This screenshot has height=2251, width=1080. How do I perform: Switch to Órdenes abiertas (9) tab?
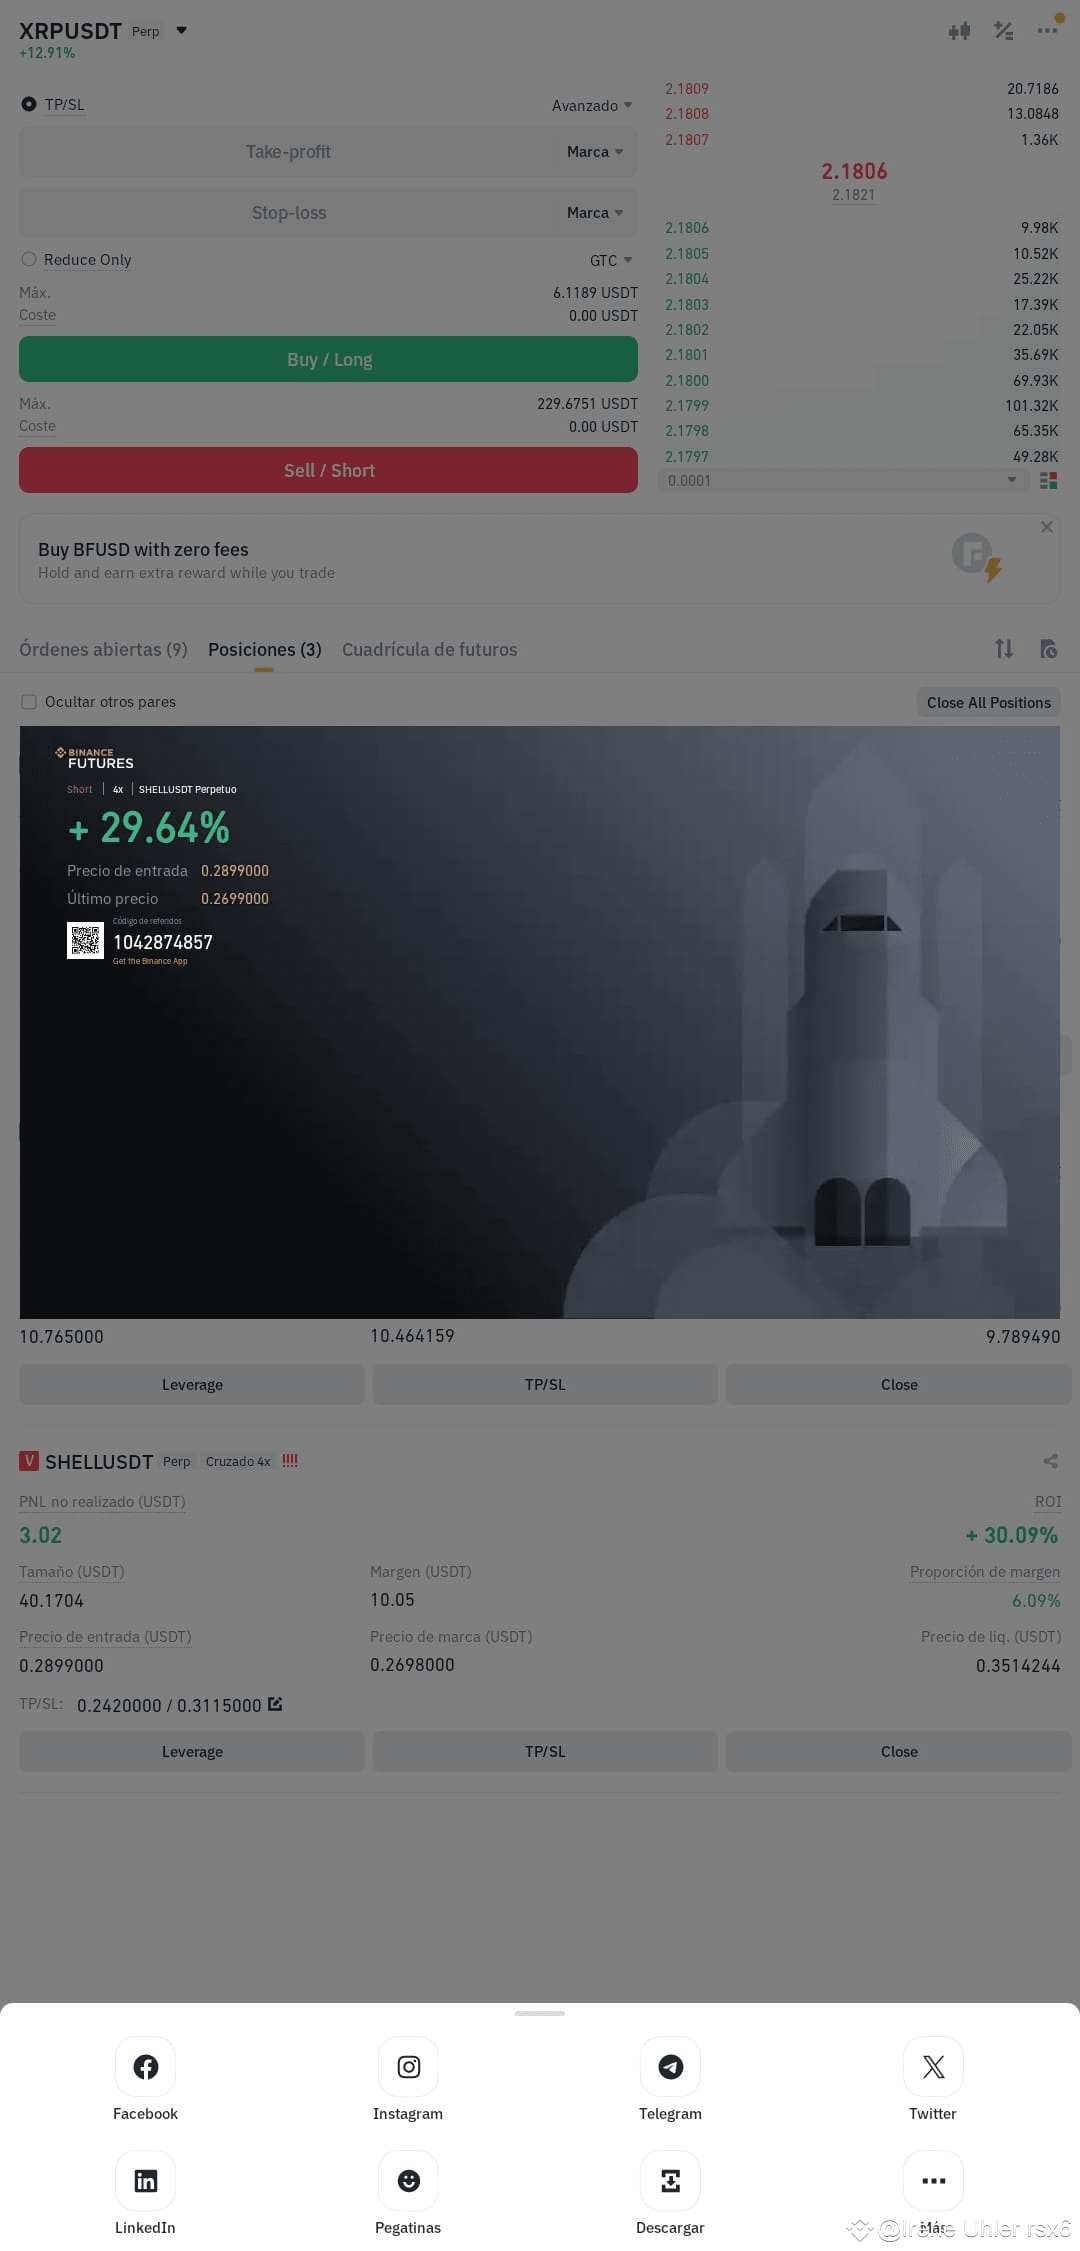(103, 649)
